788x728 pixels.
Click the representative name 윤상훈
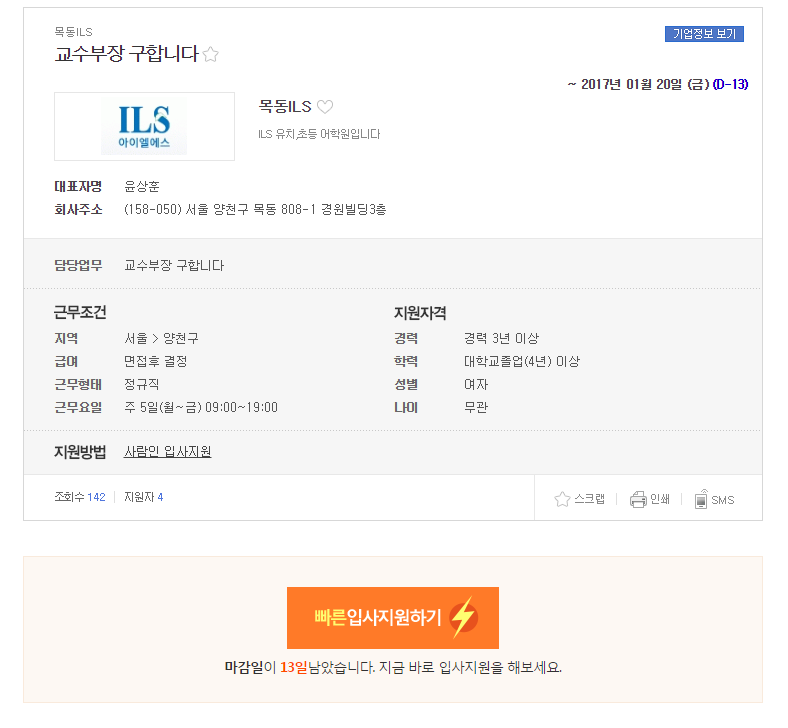pyautogui.click(x=142, y=186)
